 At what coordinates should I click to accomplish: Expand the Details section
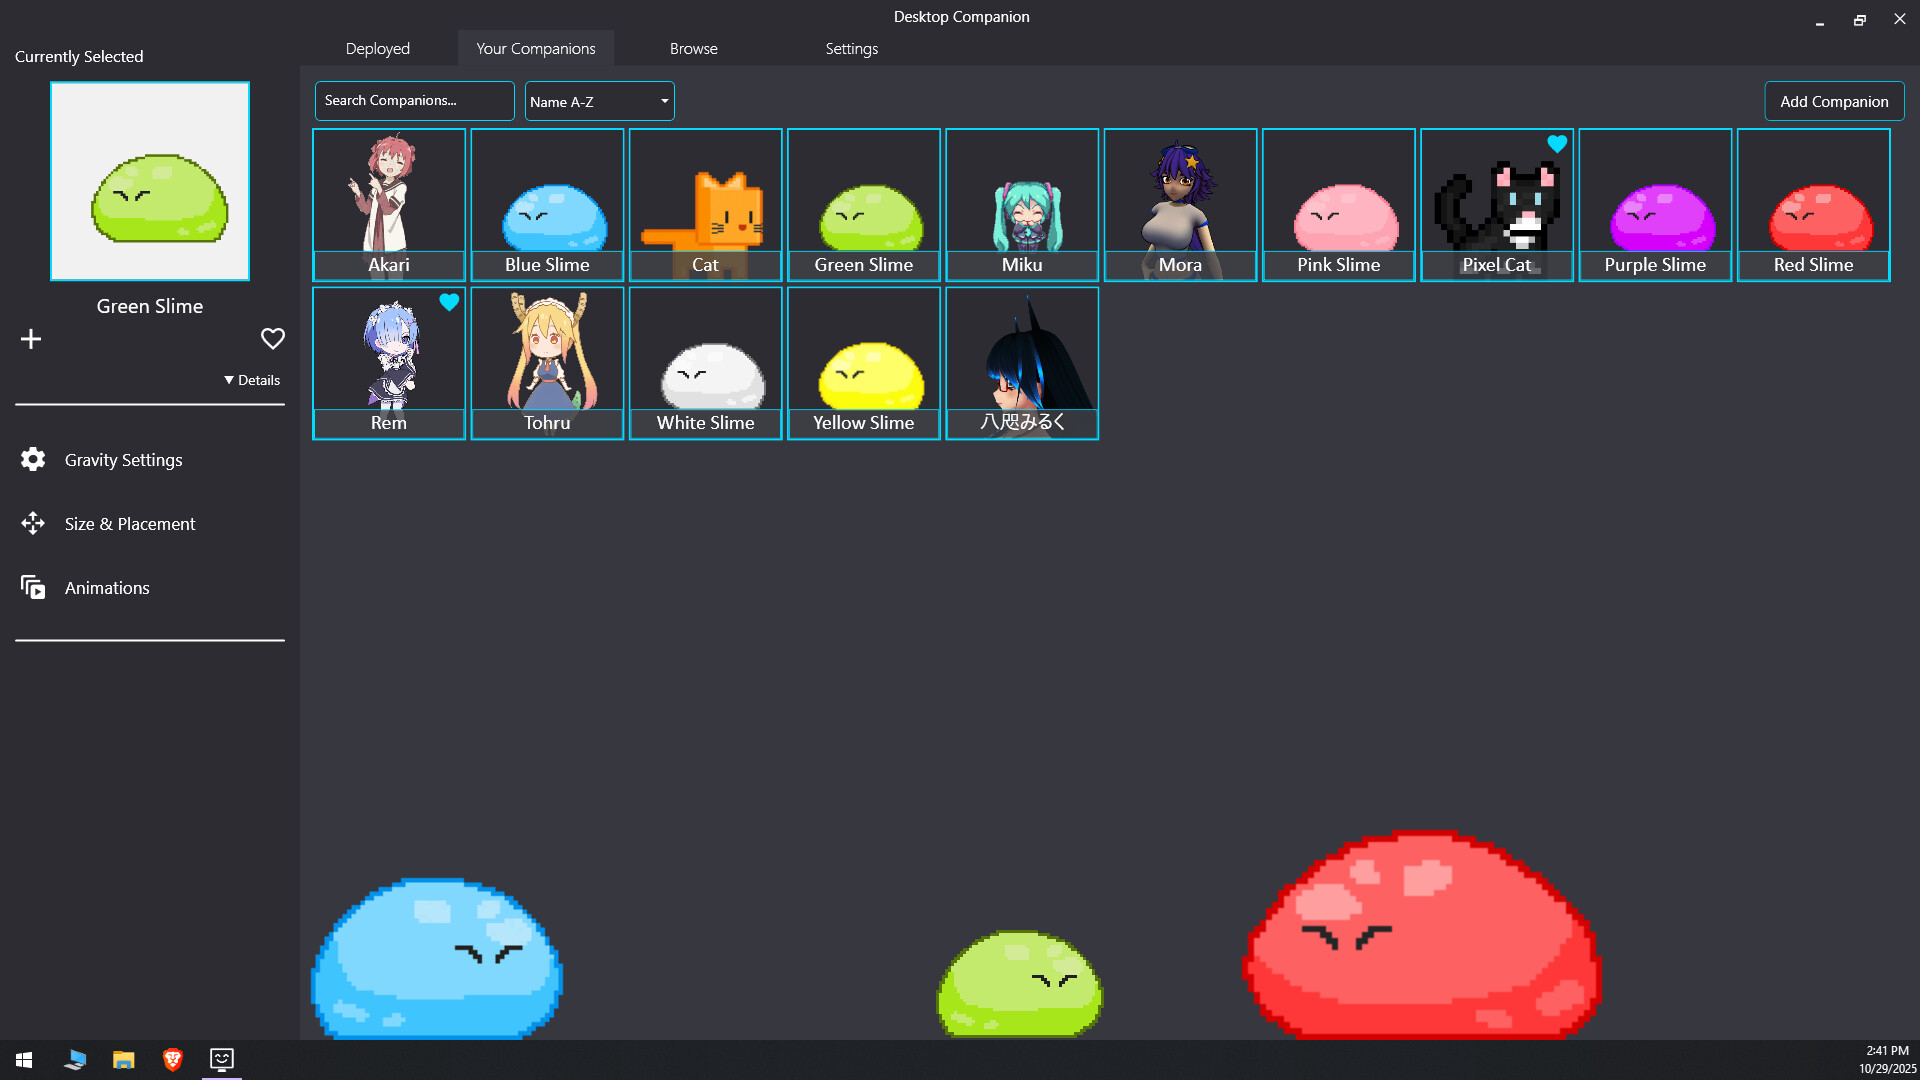(x=251, y=380)
